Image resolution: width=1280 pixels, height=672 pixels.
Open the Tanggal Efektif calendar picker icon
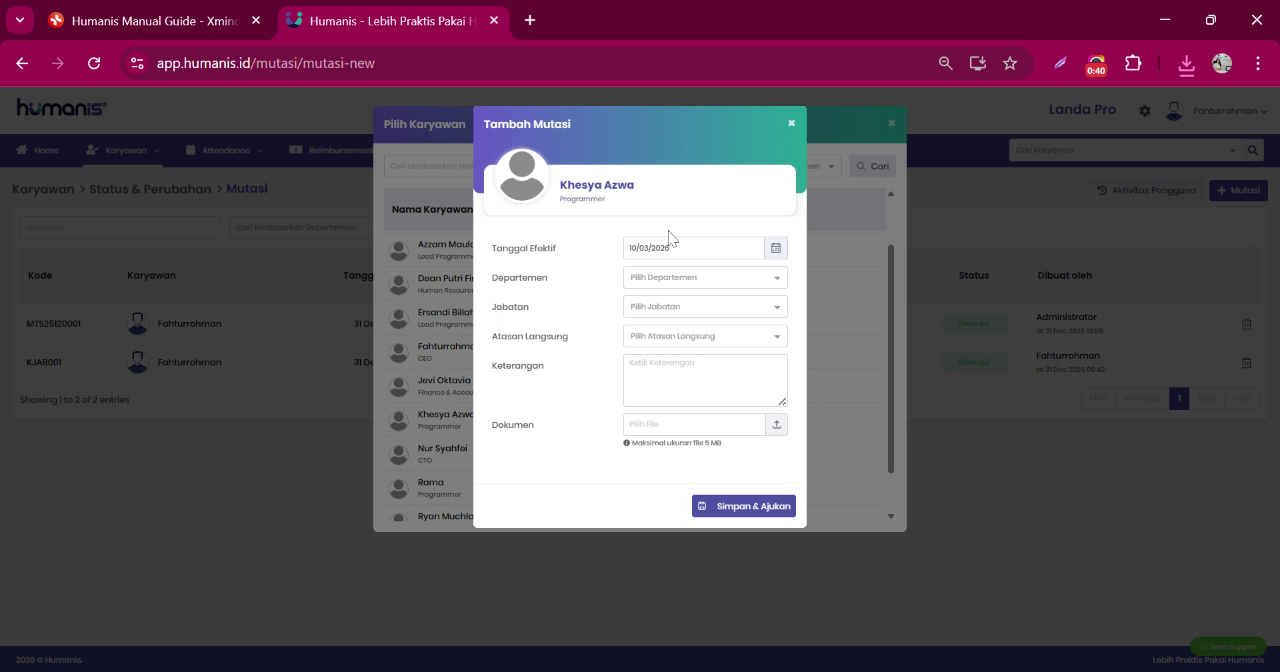tap(776, 248)
